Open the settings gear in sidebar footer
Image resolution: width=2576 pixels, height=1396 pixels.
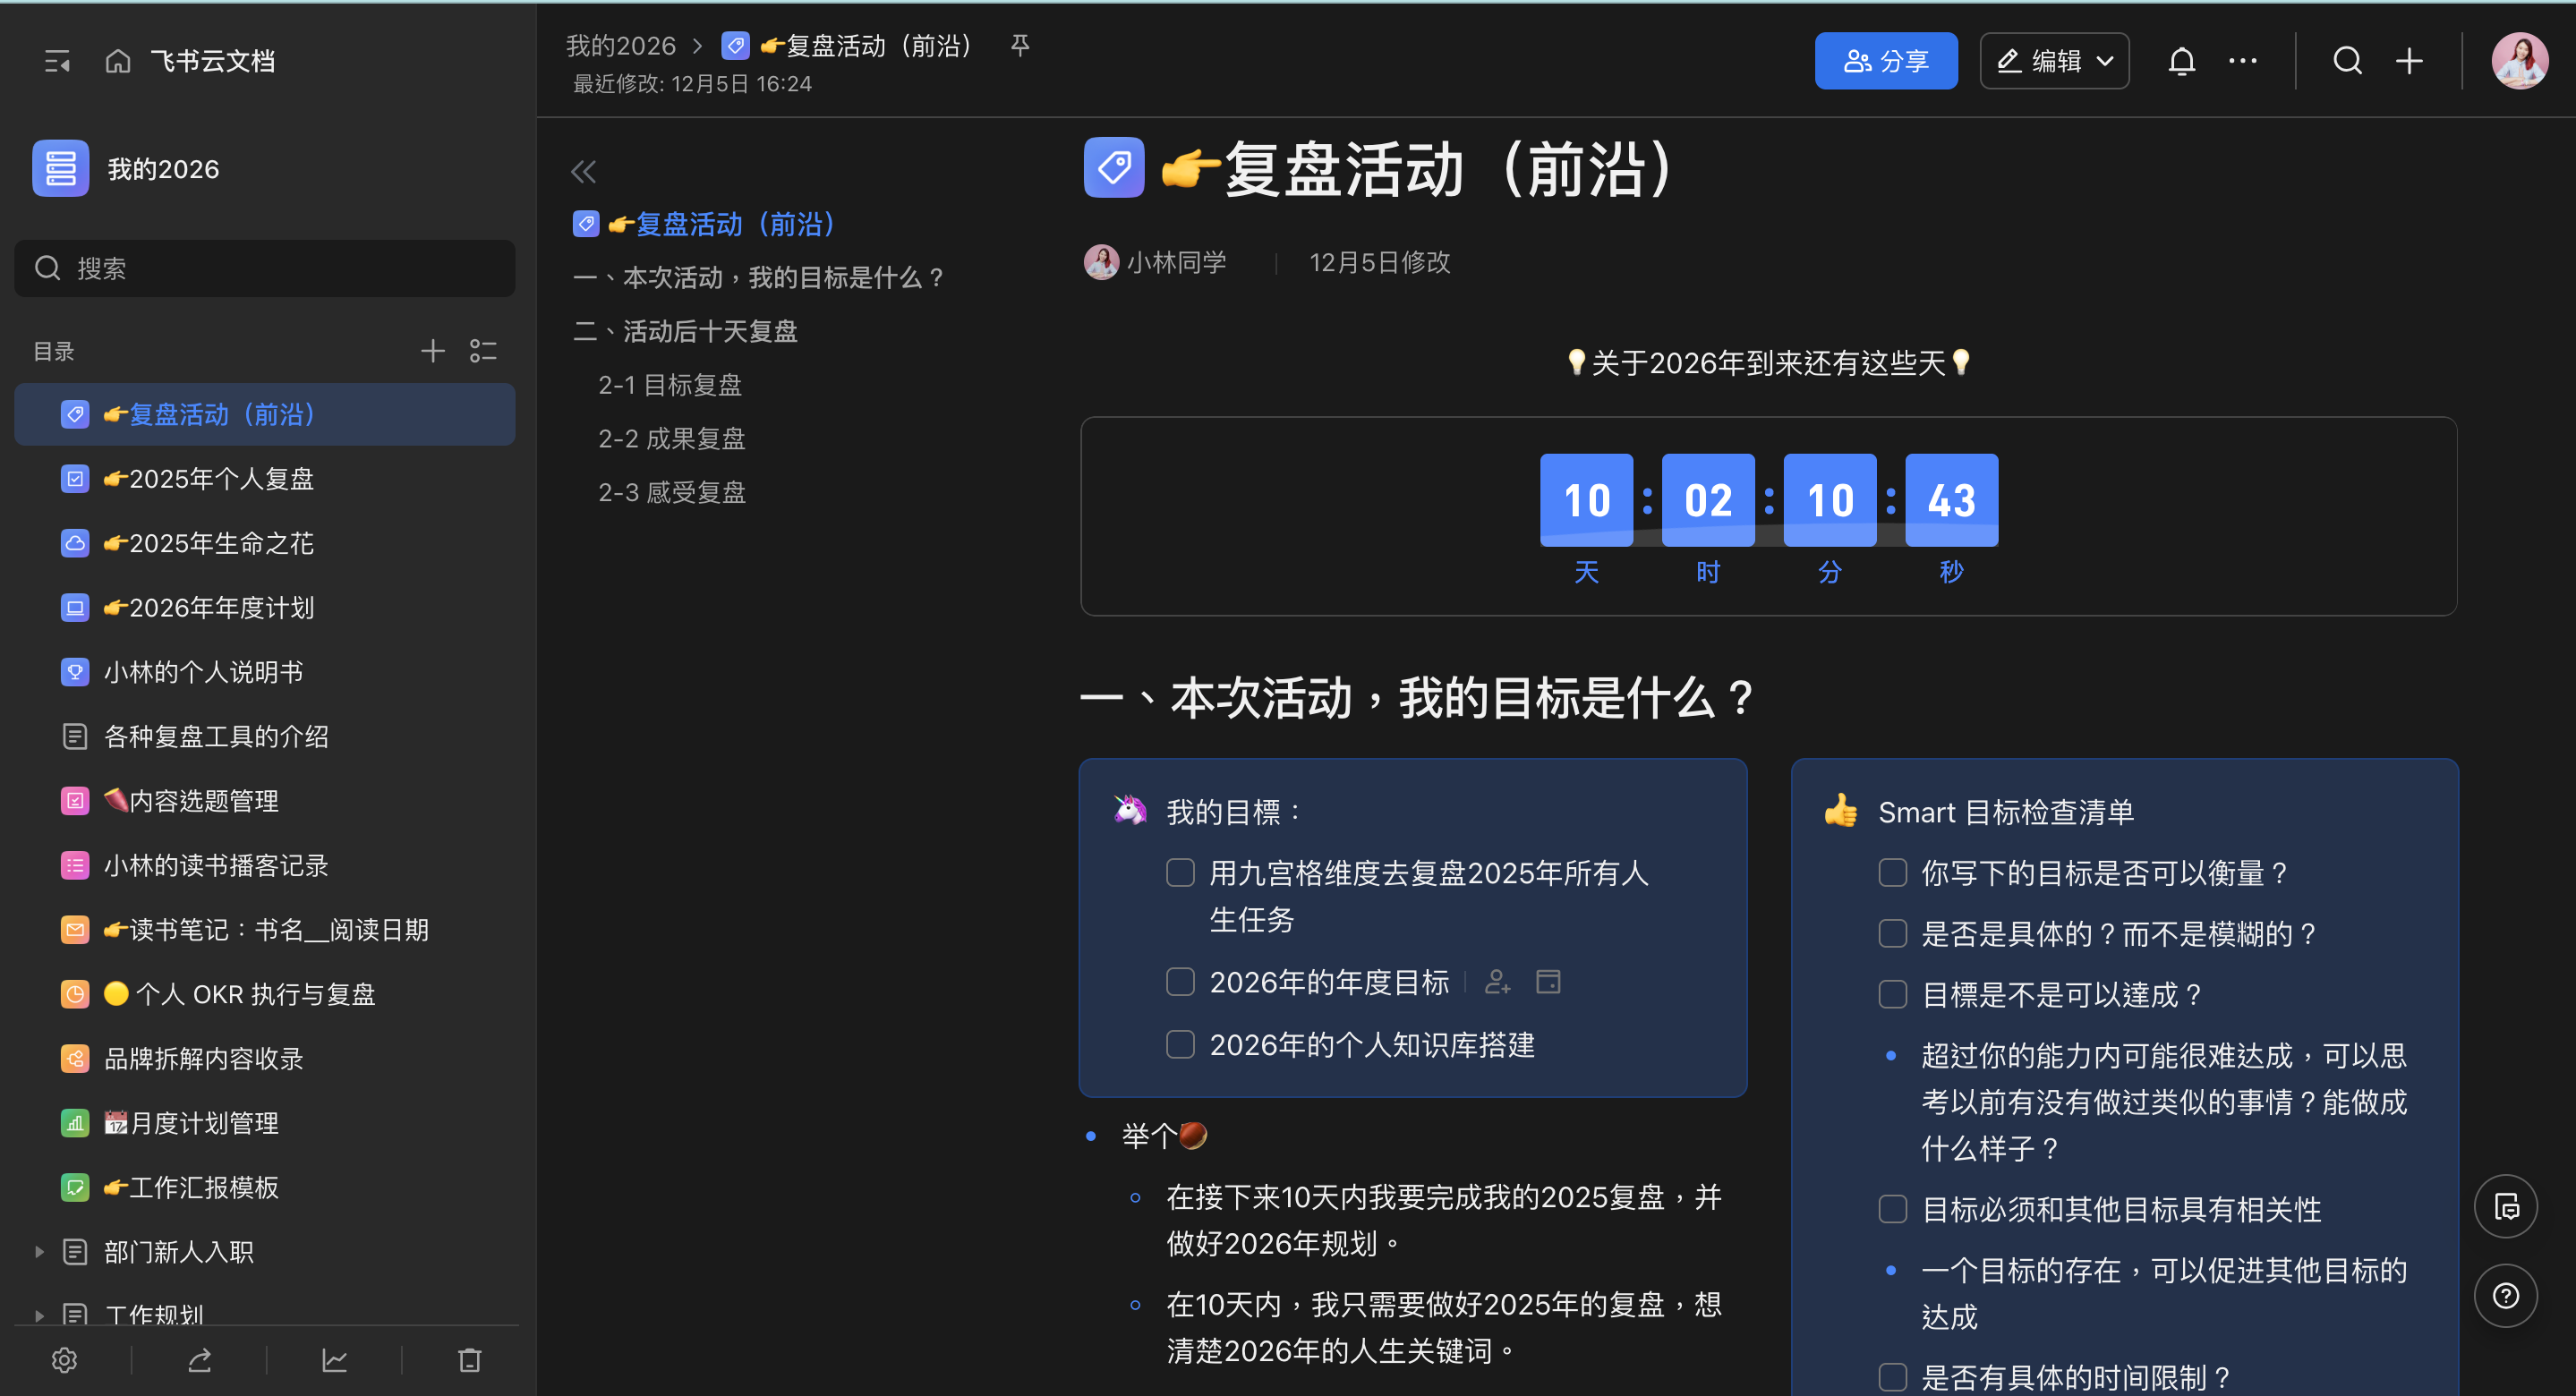coord(64,1360)
